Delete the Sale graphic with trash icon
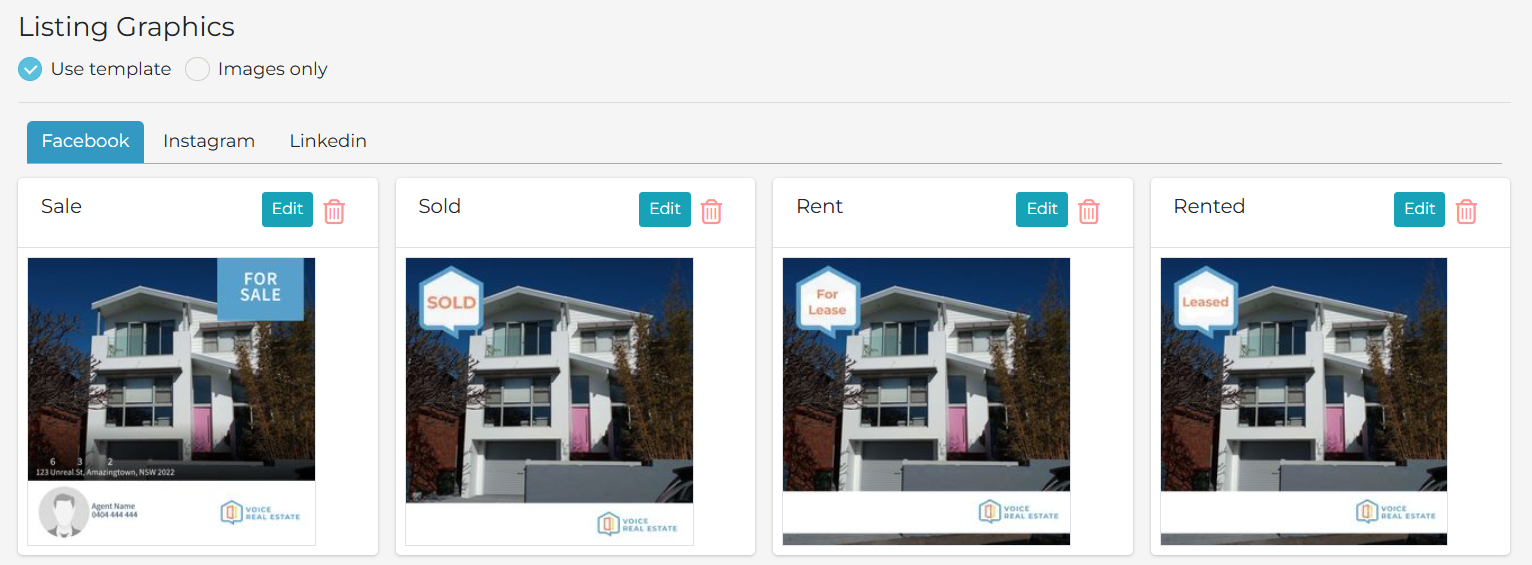 coord(334,211)
